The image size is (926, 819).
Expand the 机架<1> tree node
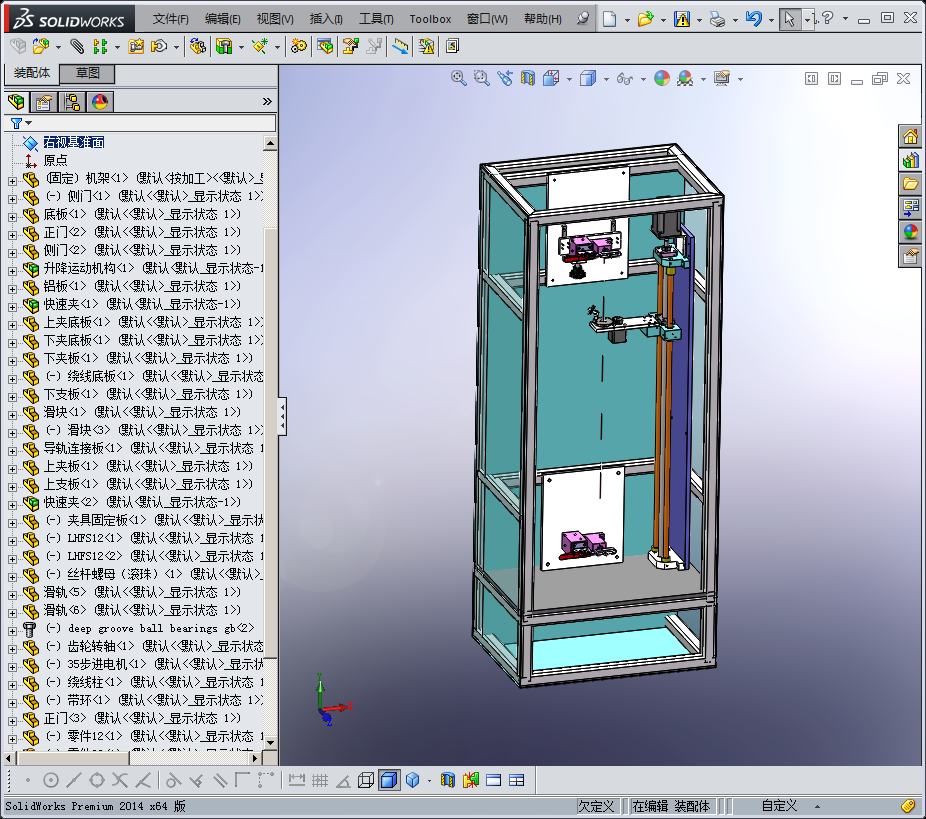coord(12,181)
